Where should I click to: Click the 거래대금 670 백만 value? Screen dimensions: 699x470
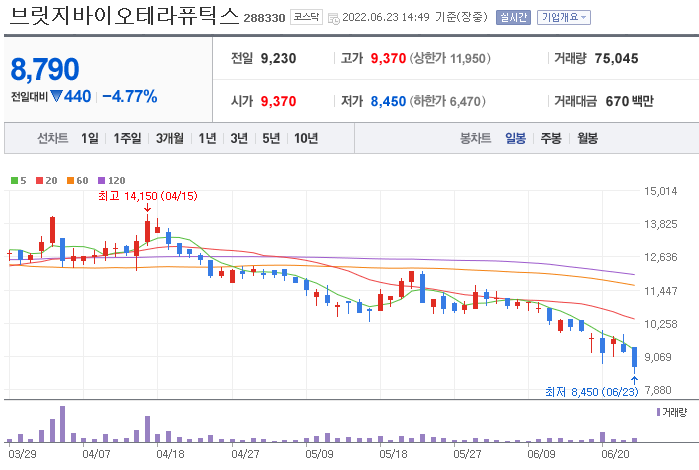(629, 101)
